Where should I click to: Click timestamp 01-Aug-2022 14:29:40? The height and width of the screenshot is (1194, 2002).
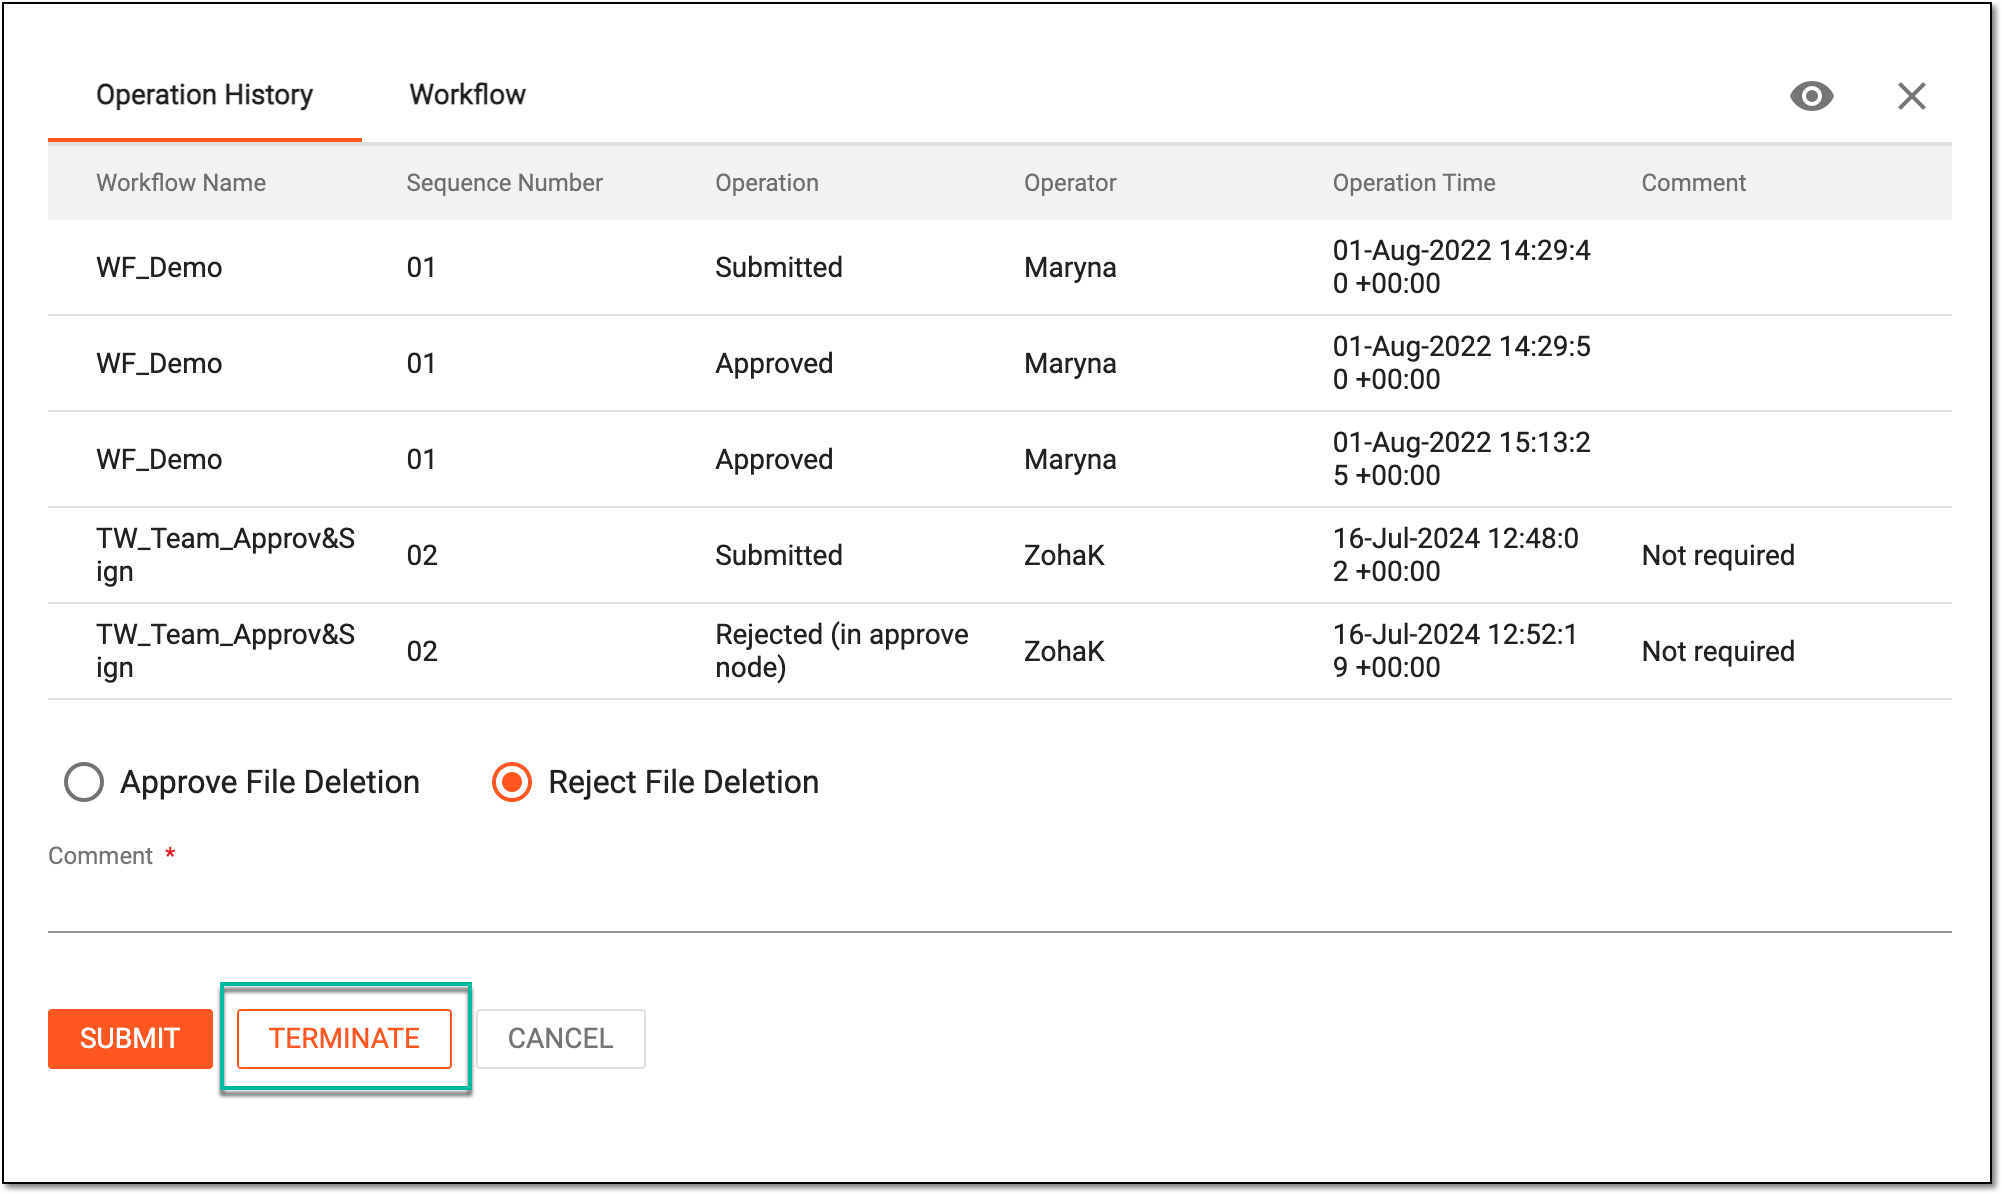click(1461, 267)
